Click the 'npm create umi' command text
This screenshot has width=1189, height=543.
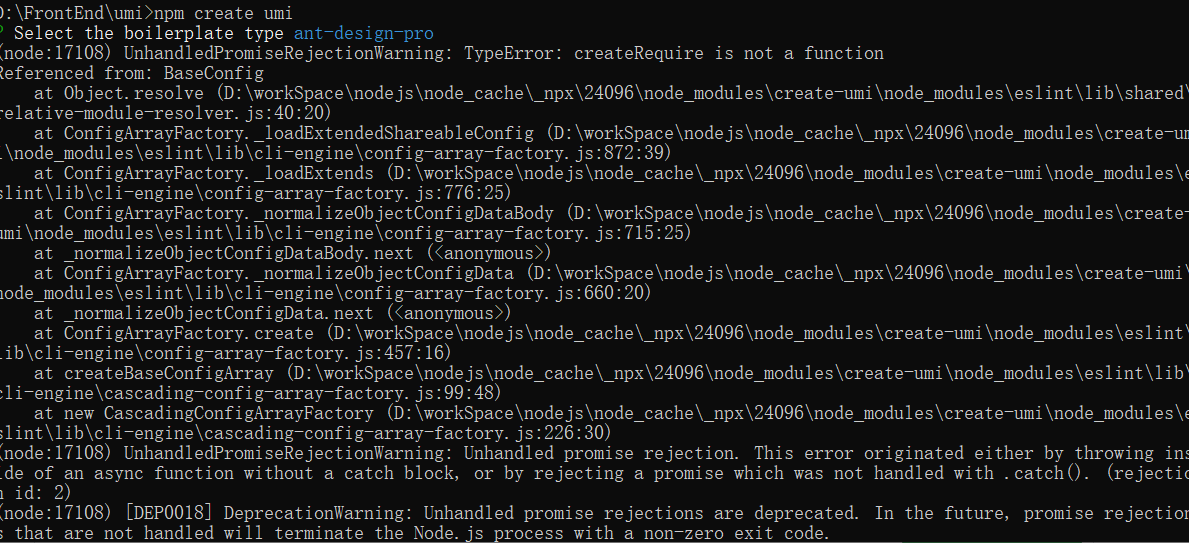click(x=223, y=13)
